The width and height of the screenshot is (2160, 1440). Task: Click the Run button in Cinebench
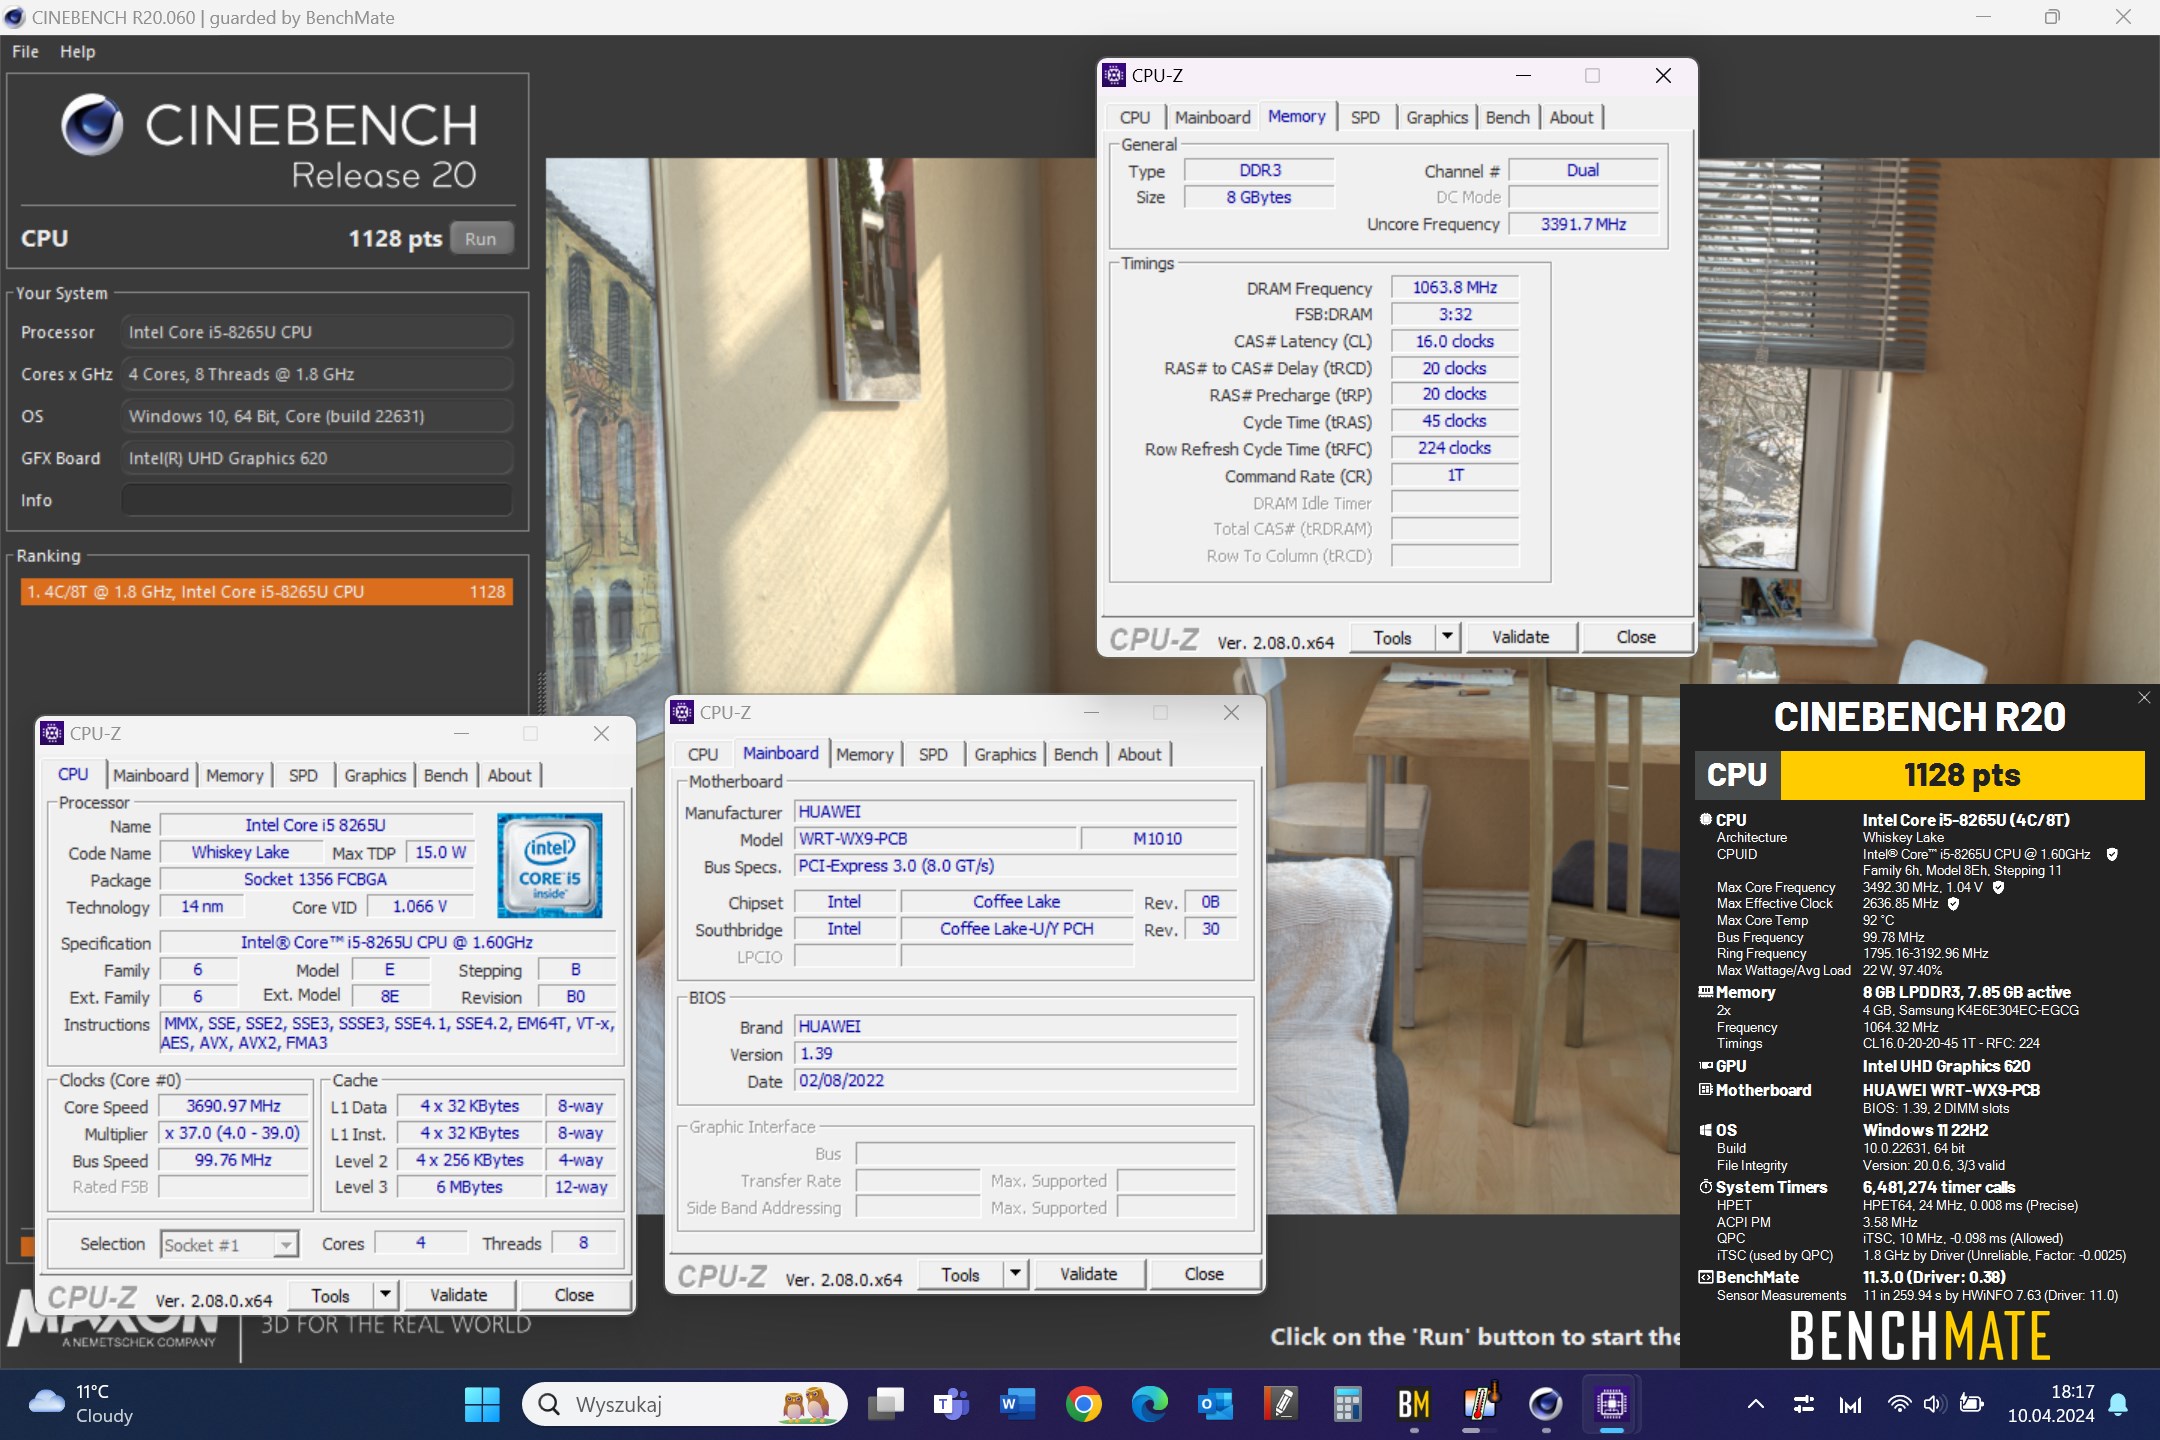coord(481,239)
